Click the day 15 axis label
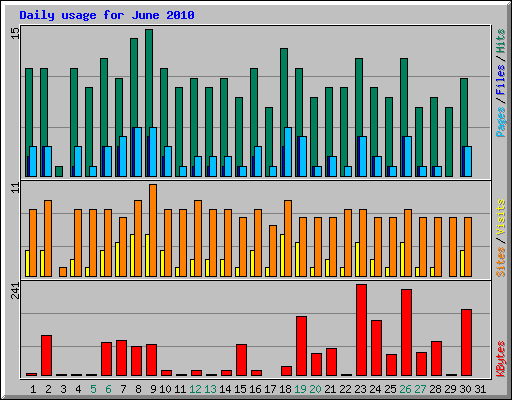 [241, 389]
